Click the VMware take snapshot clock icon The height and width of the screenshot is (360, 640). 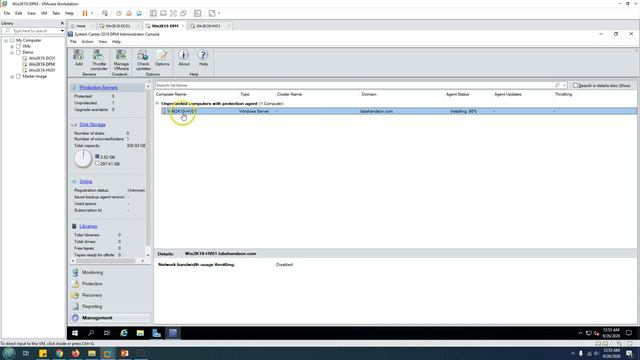[x=119, y=13]
